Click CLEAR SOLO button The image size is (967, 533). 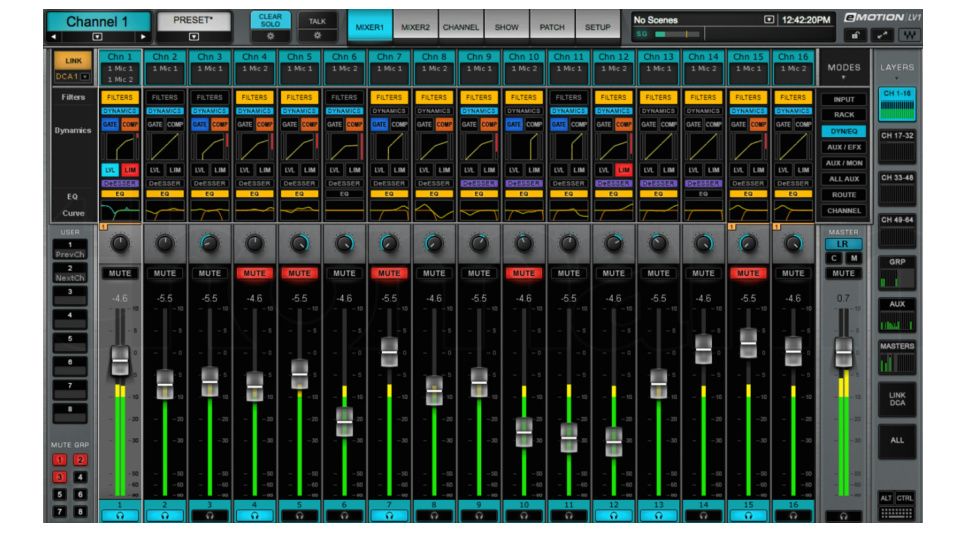270,20
